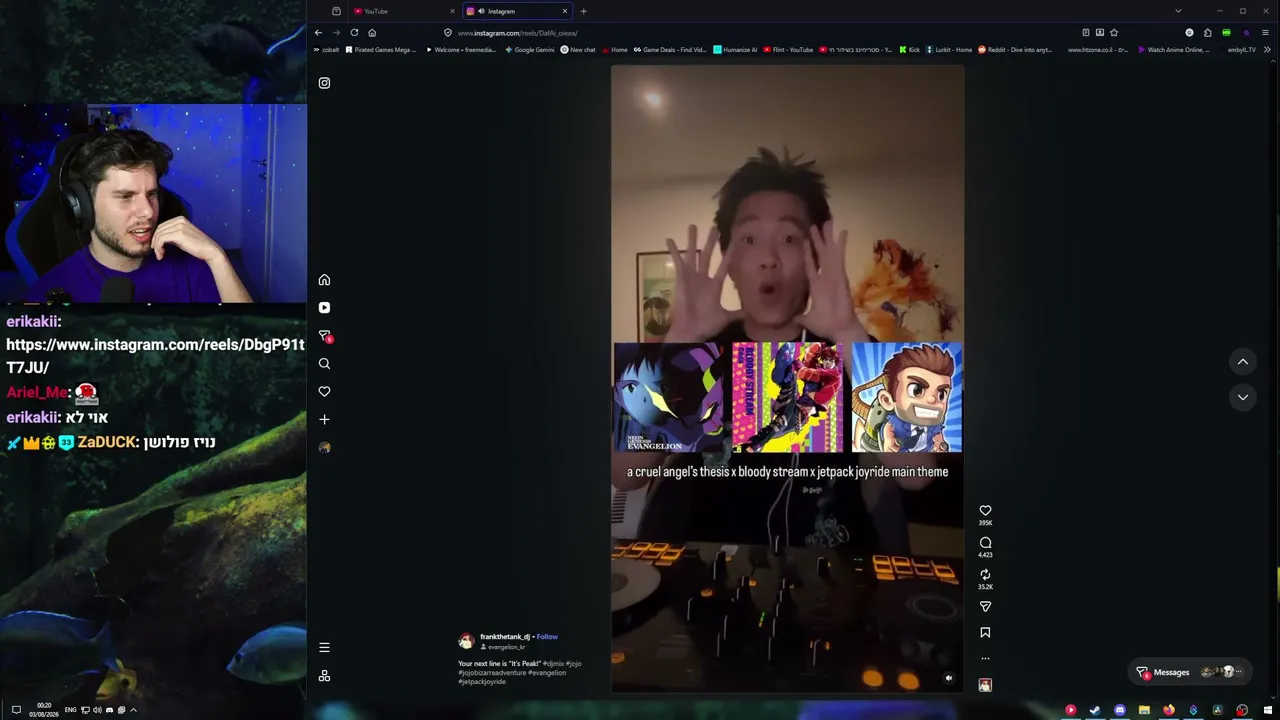Open the Google Gemini bookmark

pyautogui.click(x=530, y=50)
